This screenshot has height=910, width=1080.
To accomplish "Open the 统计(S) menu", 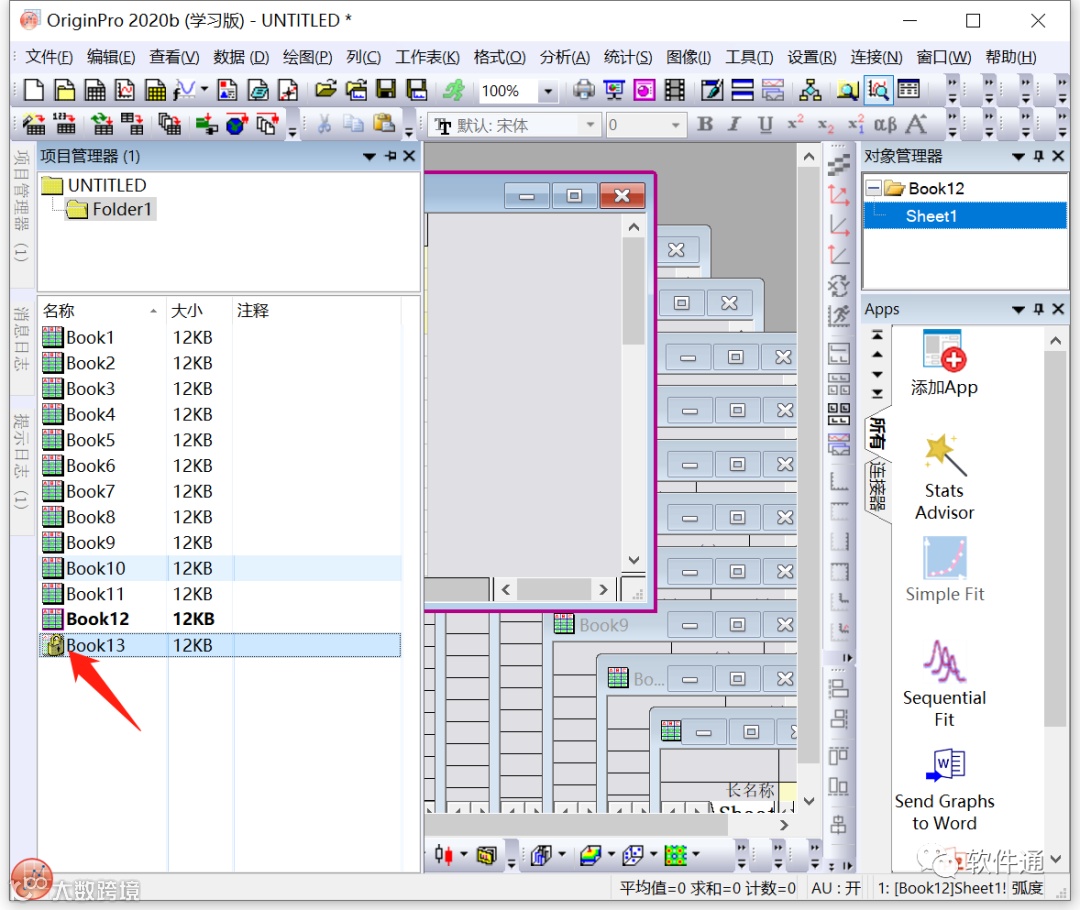I will pos(627,57).
